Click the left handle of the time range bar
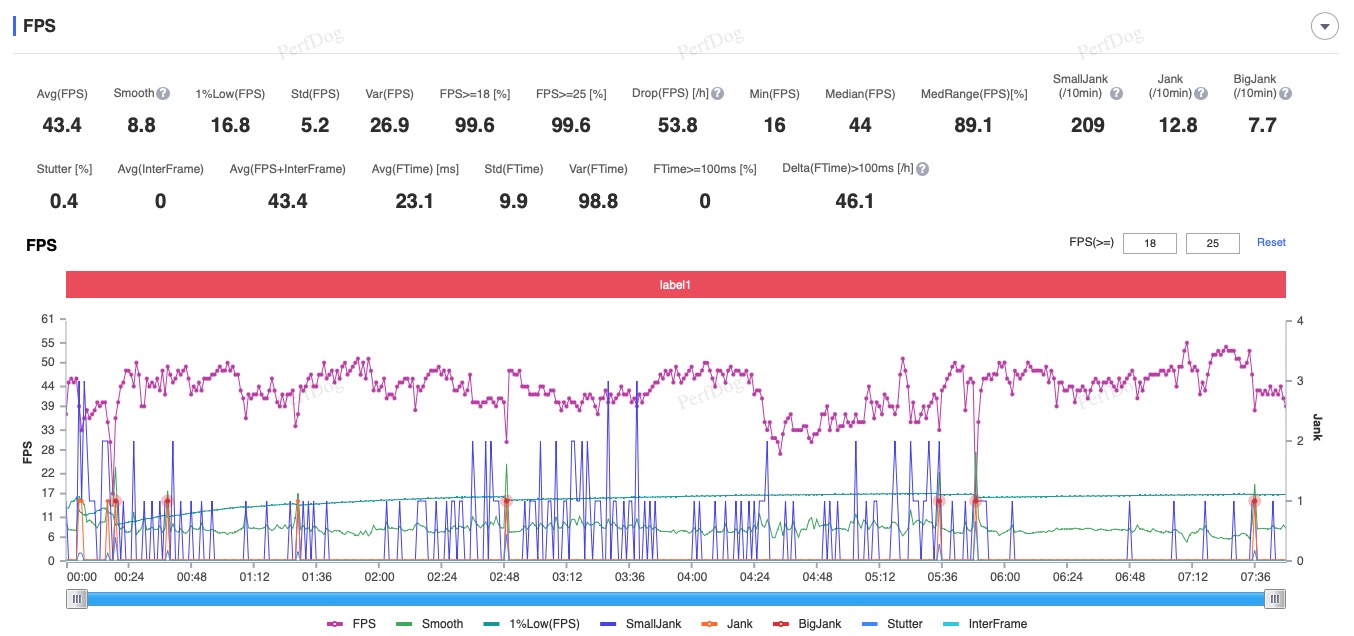 tap(77, 598)
